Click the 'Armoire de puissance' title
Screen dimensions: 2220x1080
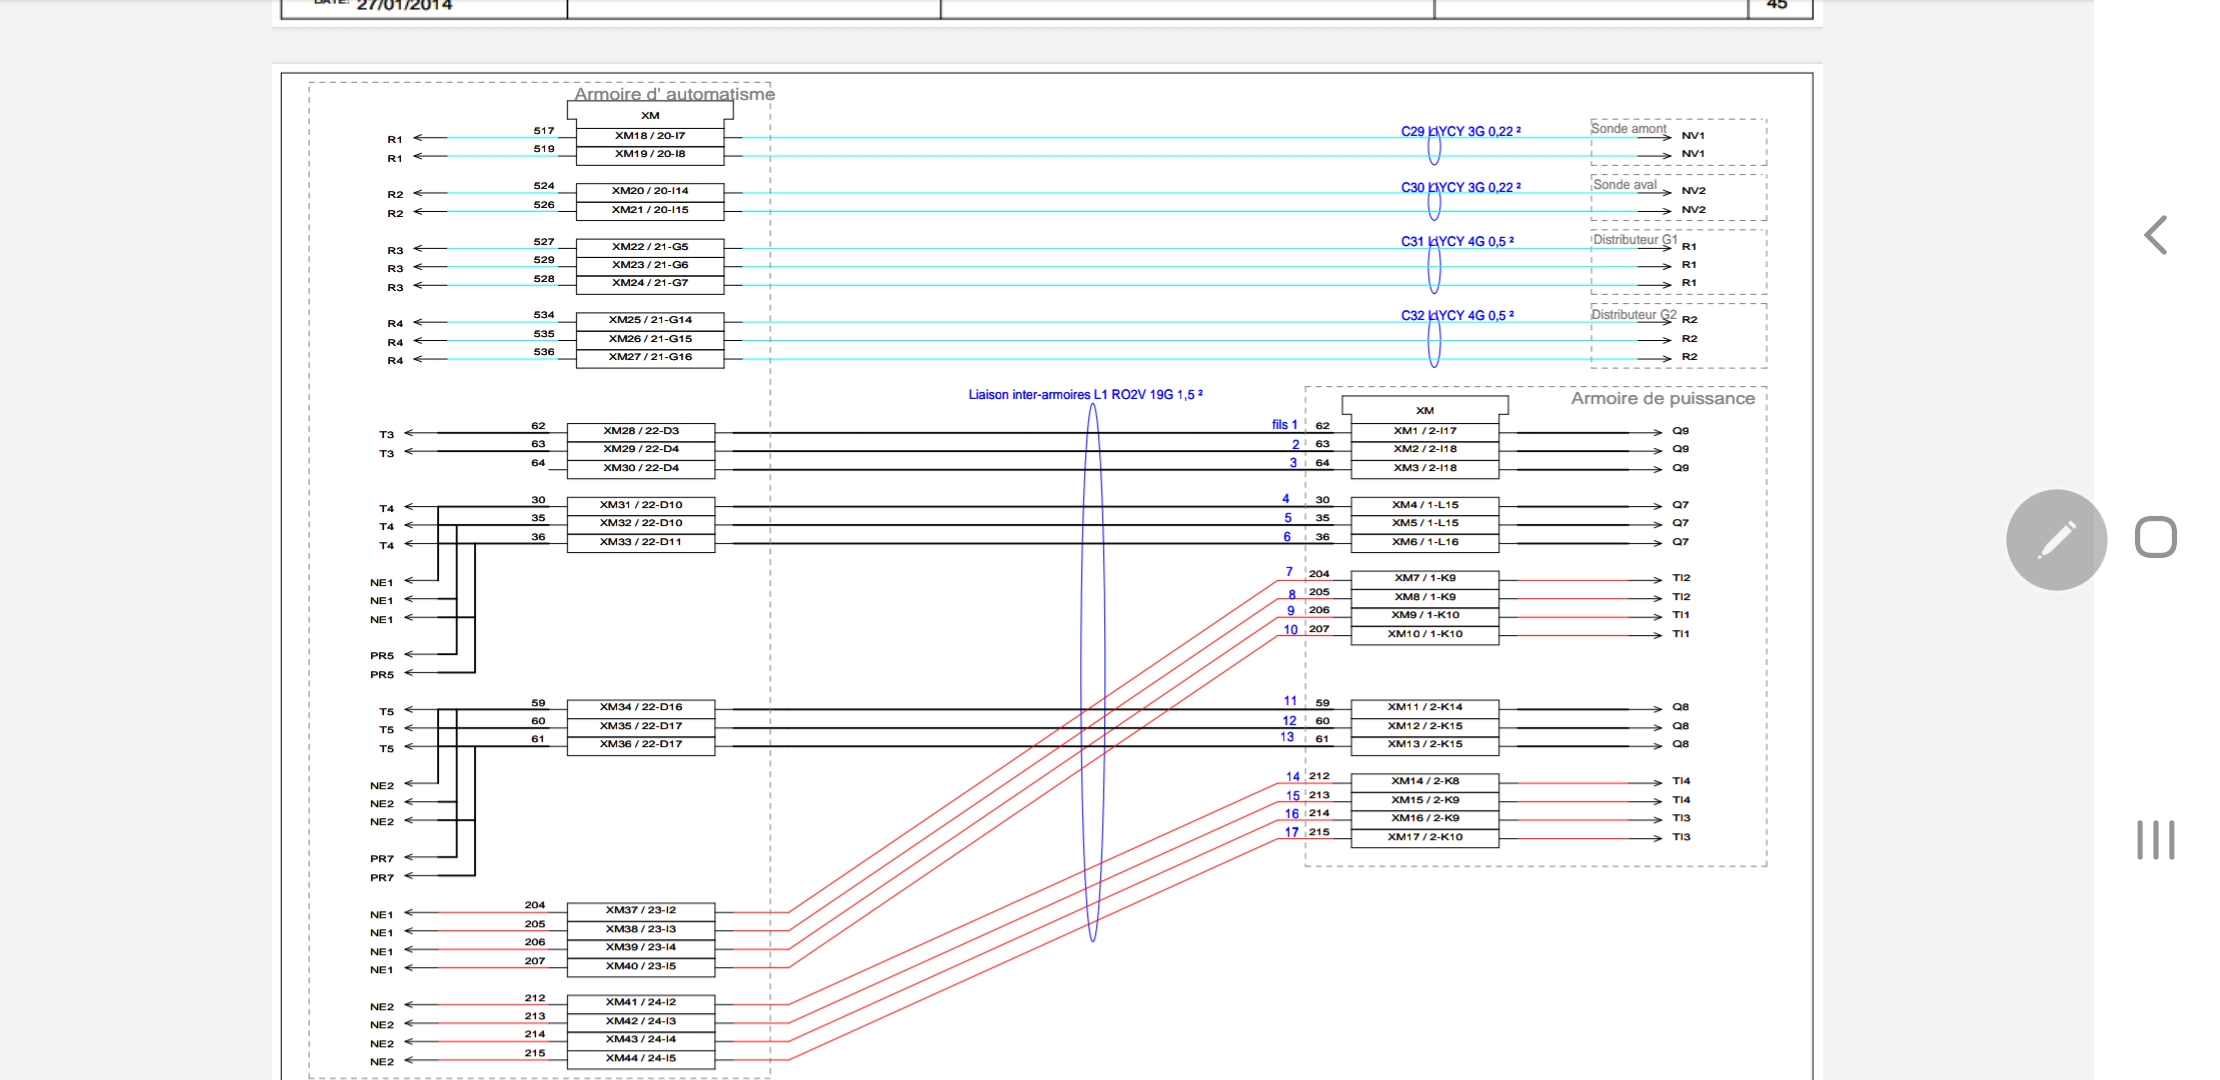pyautogui.click(x=1662, y=398)
